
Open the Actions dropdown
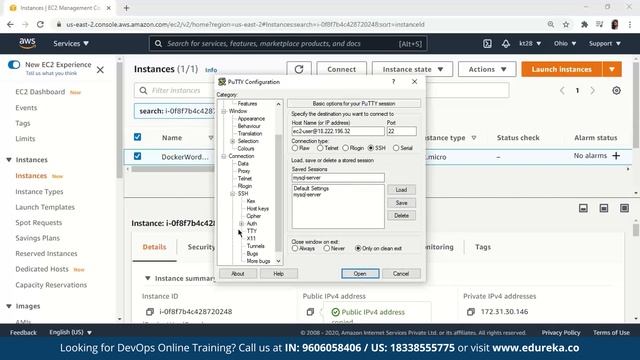point(487,69)
